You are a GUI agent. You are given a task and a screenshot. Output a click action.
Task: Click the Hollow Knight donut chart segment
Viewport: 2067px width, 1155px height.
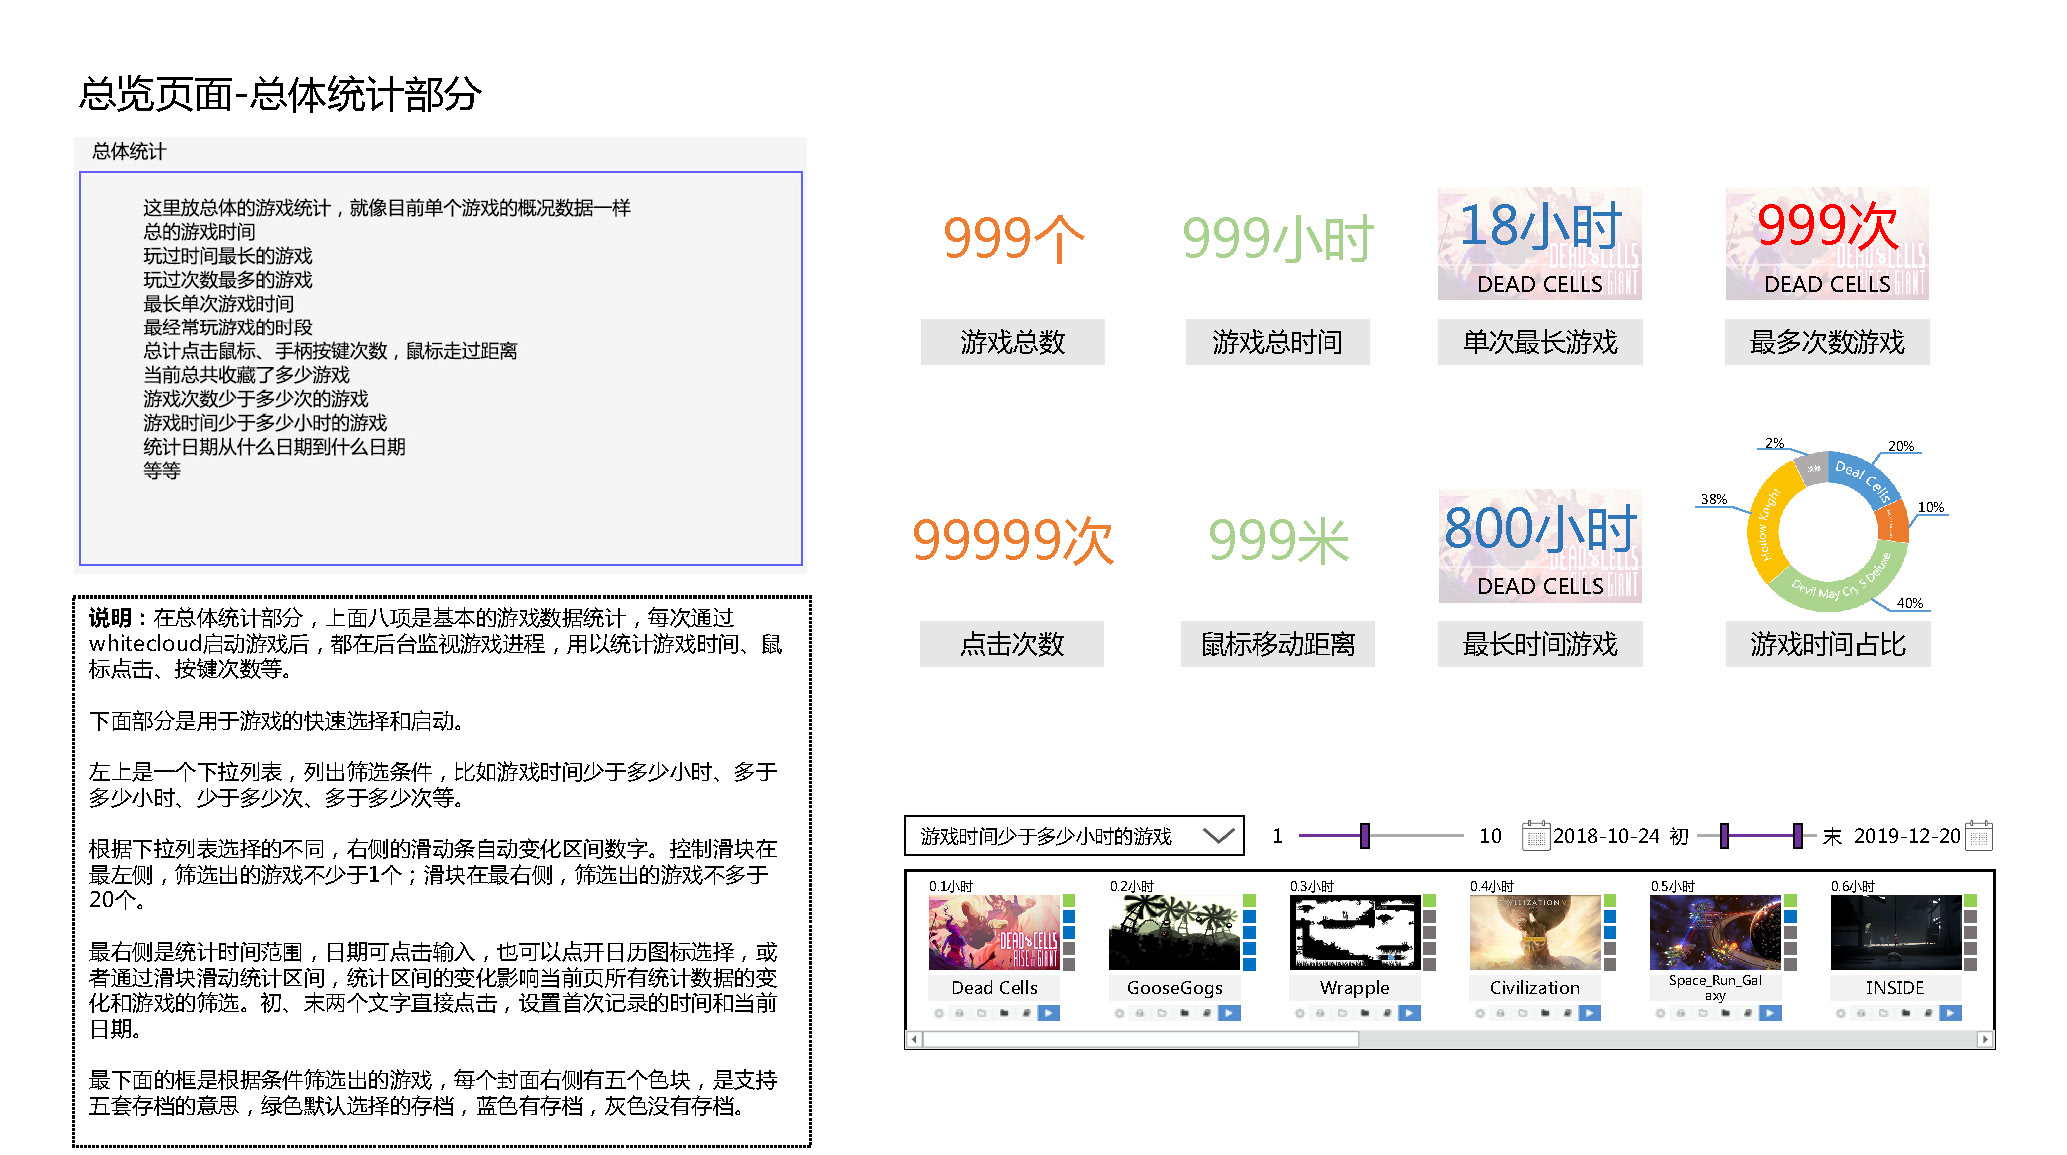[x=1766, y=525]
